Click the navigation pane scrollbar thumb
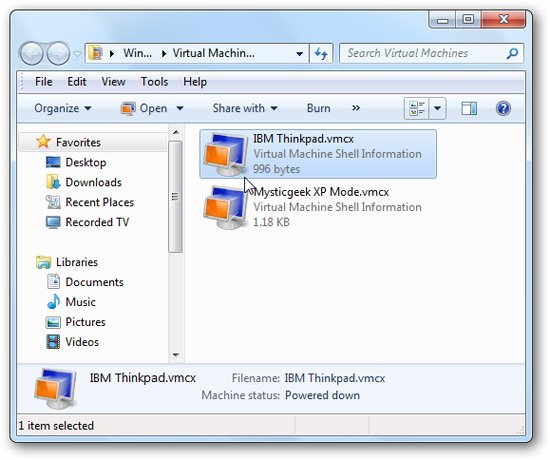Screen dimensions: 550x460 point(175,197)
